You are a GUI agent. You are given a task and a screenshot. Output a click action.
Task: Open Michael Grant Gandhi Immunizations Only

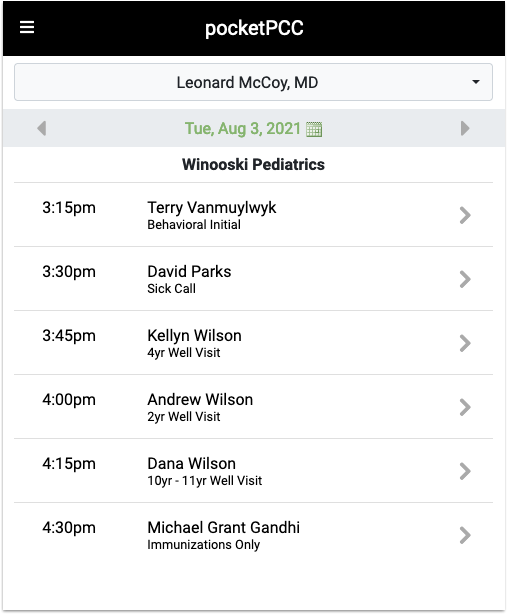coord(253,535)
